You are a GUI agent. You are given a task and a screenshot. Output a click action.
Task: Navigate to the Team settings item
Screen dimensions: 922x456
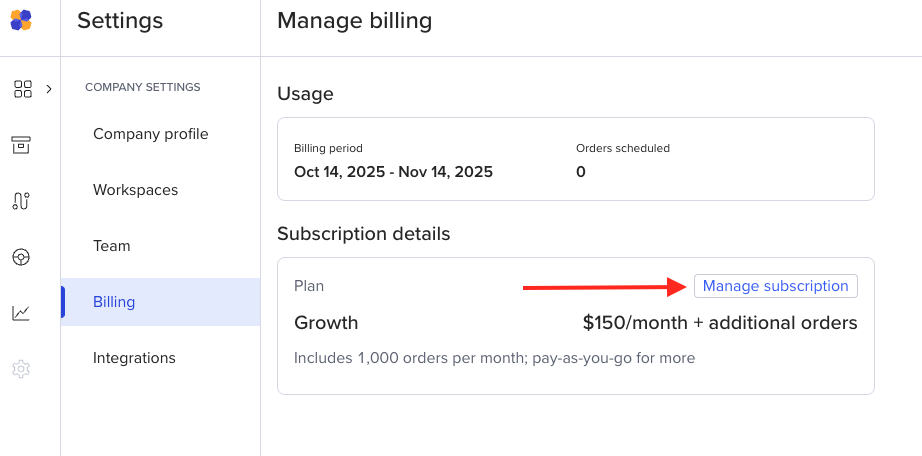pyautogui.click(x=112, y=246)
